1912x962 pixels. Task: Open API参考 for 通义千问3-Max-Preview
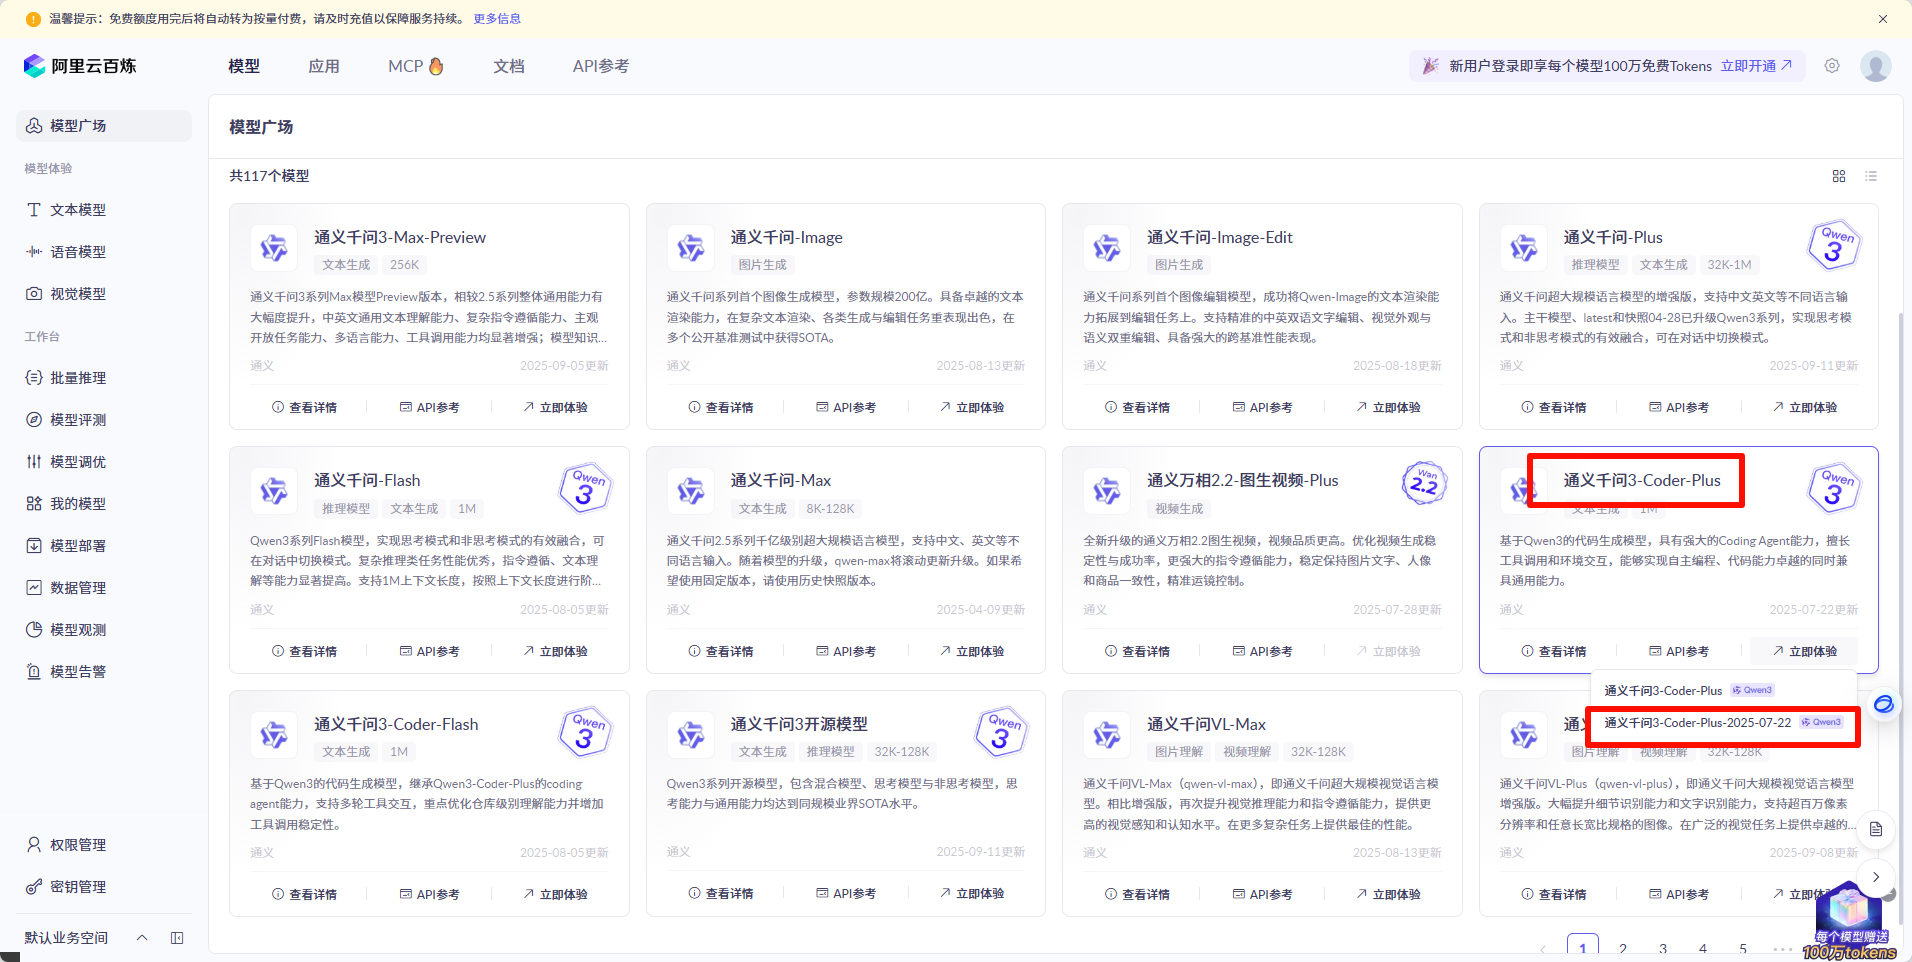pyautogui.click(x=430, y=408)
